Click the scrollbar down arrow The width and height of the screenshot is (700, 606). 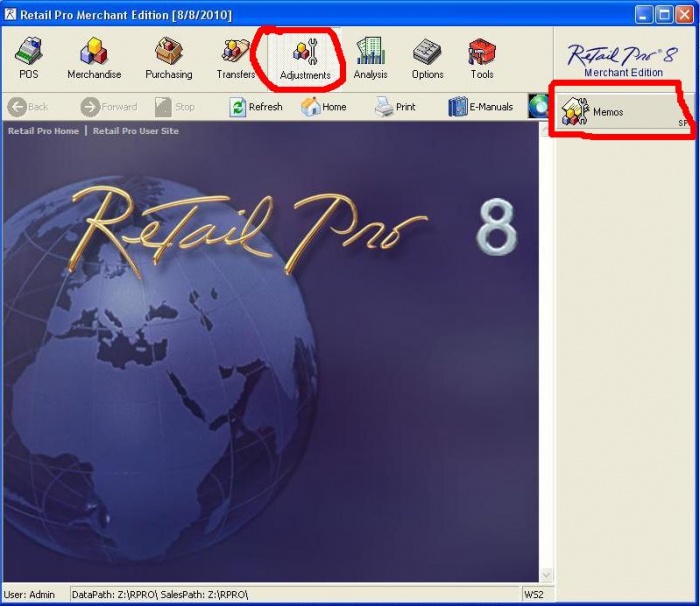click(x=546, y=574)
